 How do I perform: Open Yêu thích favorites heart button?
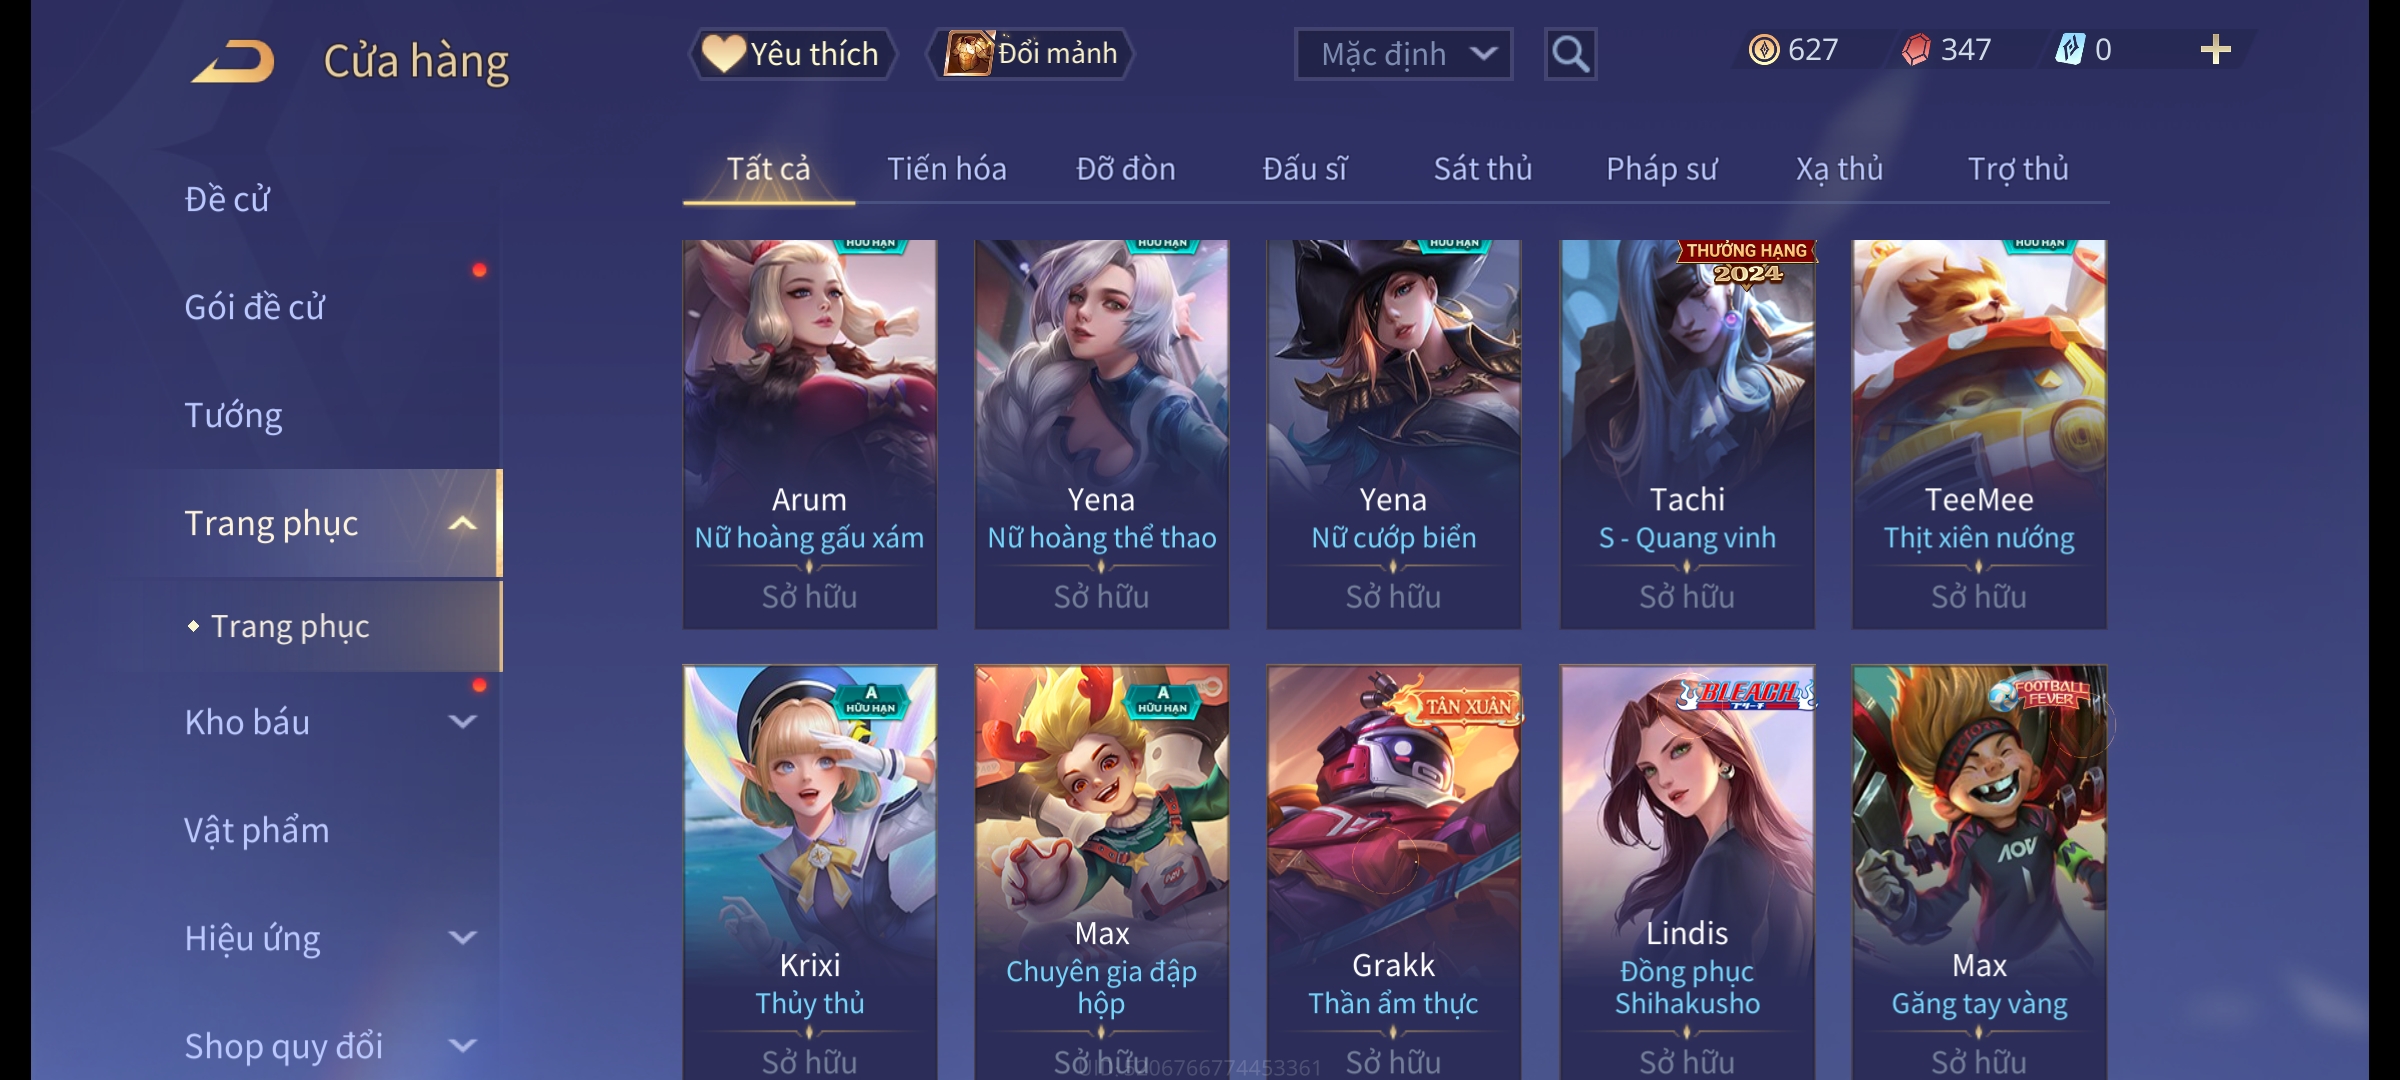tap(792, 54)
